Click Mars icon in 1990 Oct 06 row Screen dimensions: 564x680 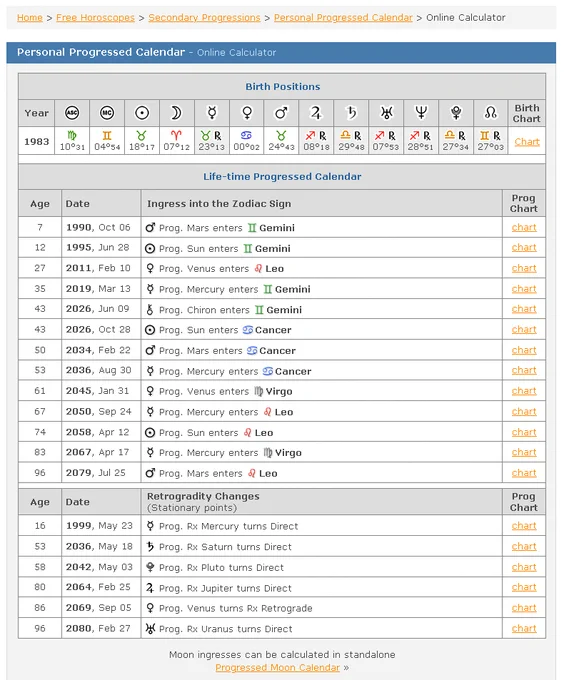pos(150,227)
